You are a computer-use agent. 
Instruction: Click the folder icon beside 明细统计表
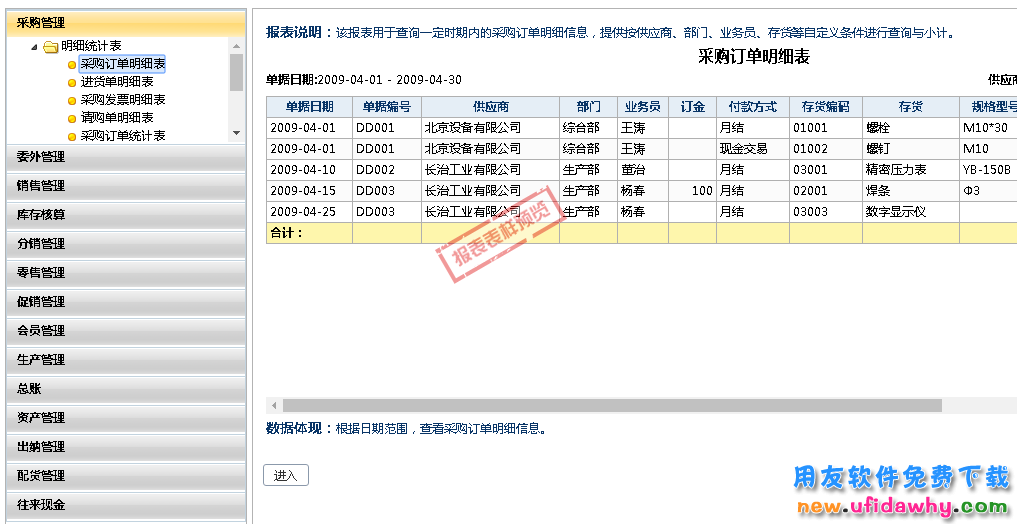[50, 46]
